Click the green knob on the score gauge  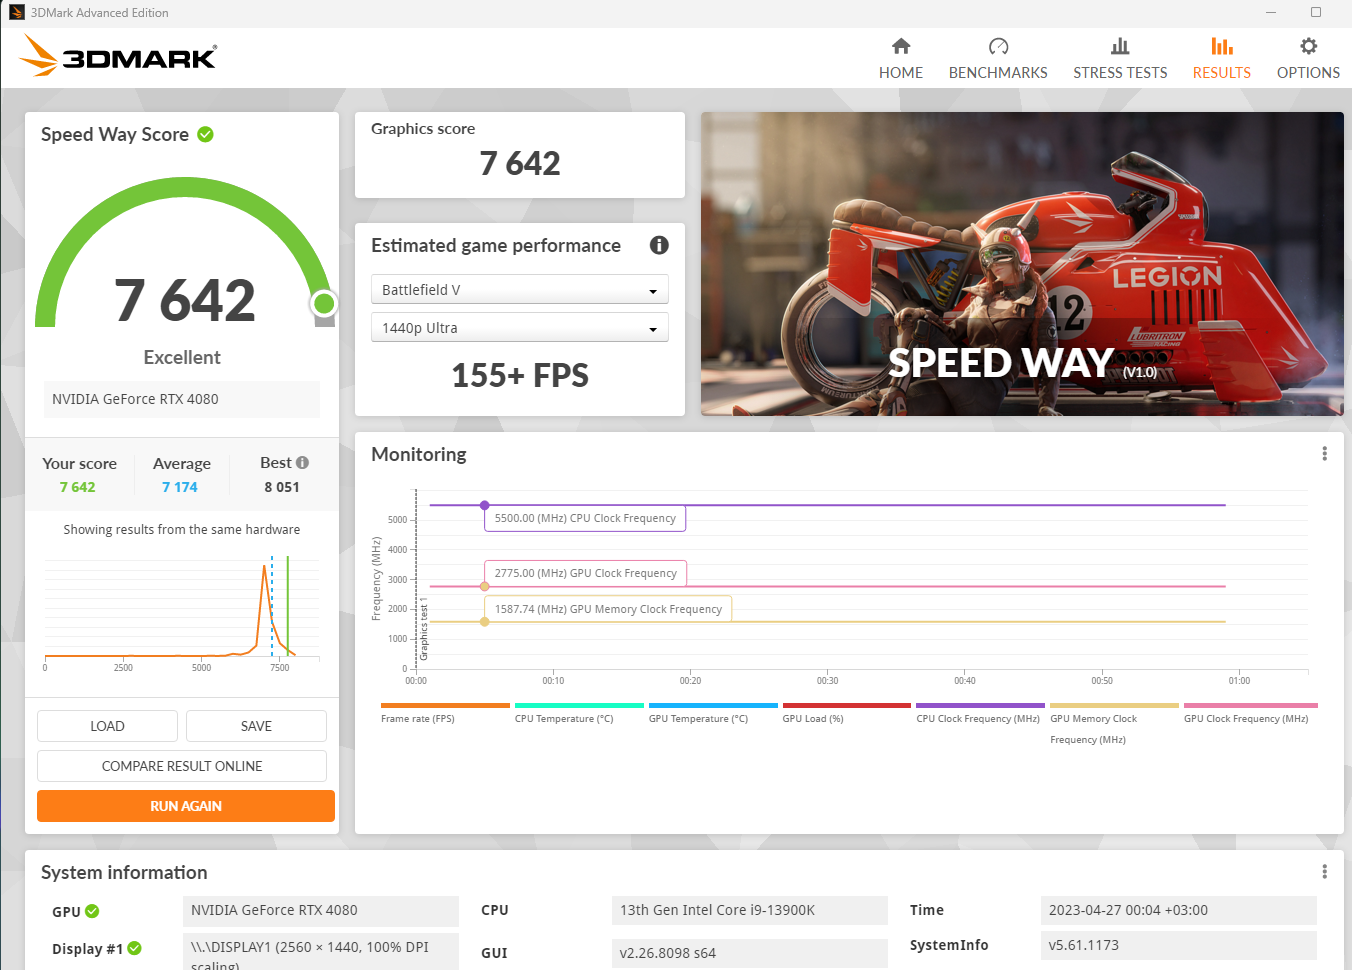(323, 303)
